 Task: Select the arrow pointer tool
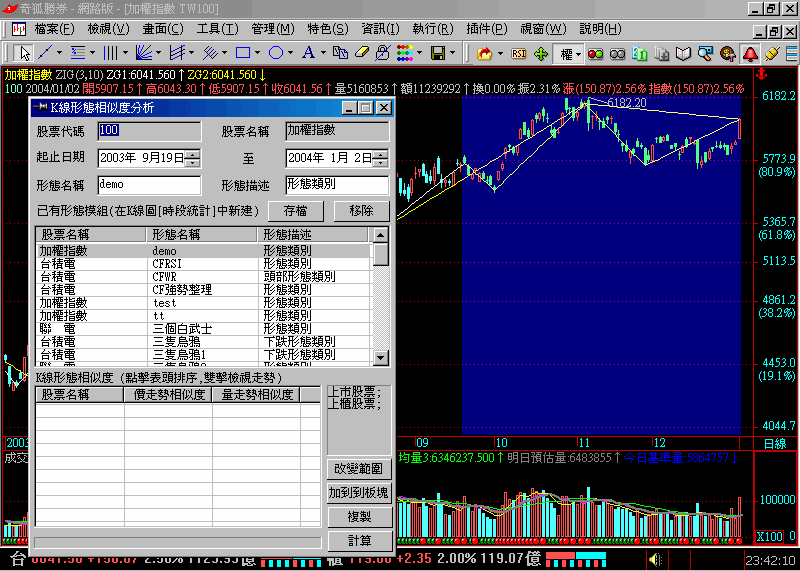point(24,53)
